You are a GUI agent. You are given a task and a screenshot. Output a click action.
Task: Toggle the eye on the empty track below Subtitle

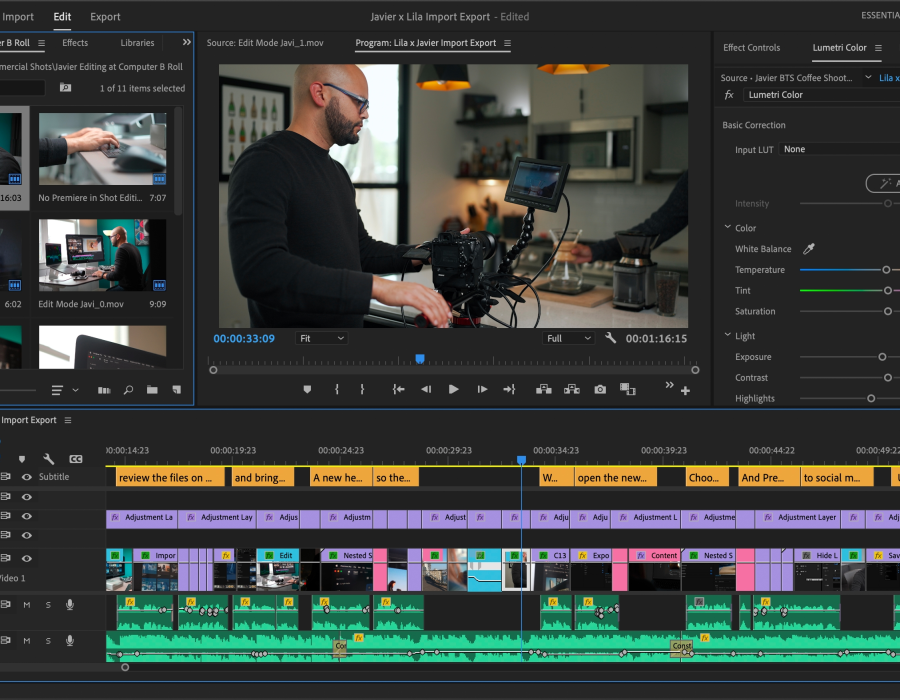[26, 497]
